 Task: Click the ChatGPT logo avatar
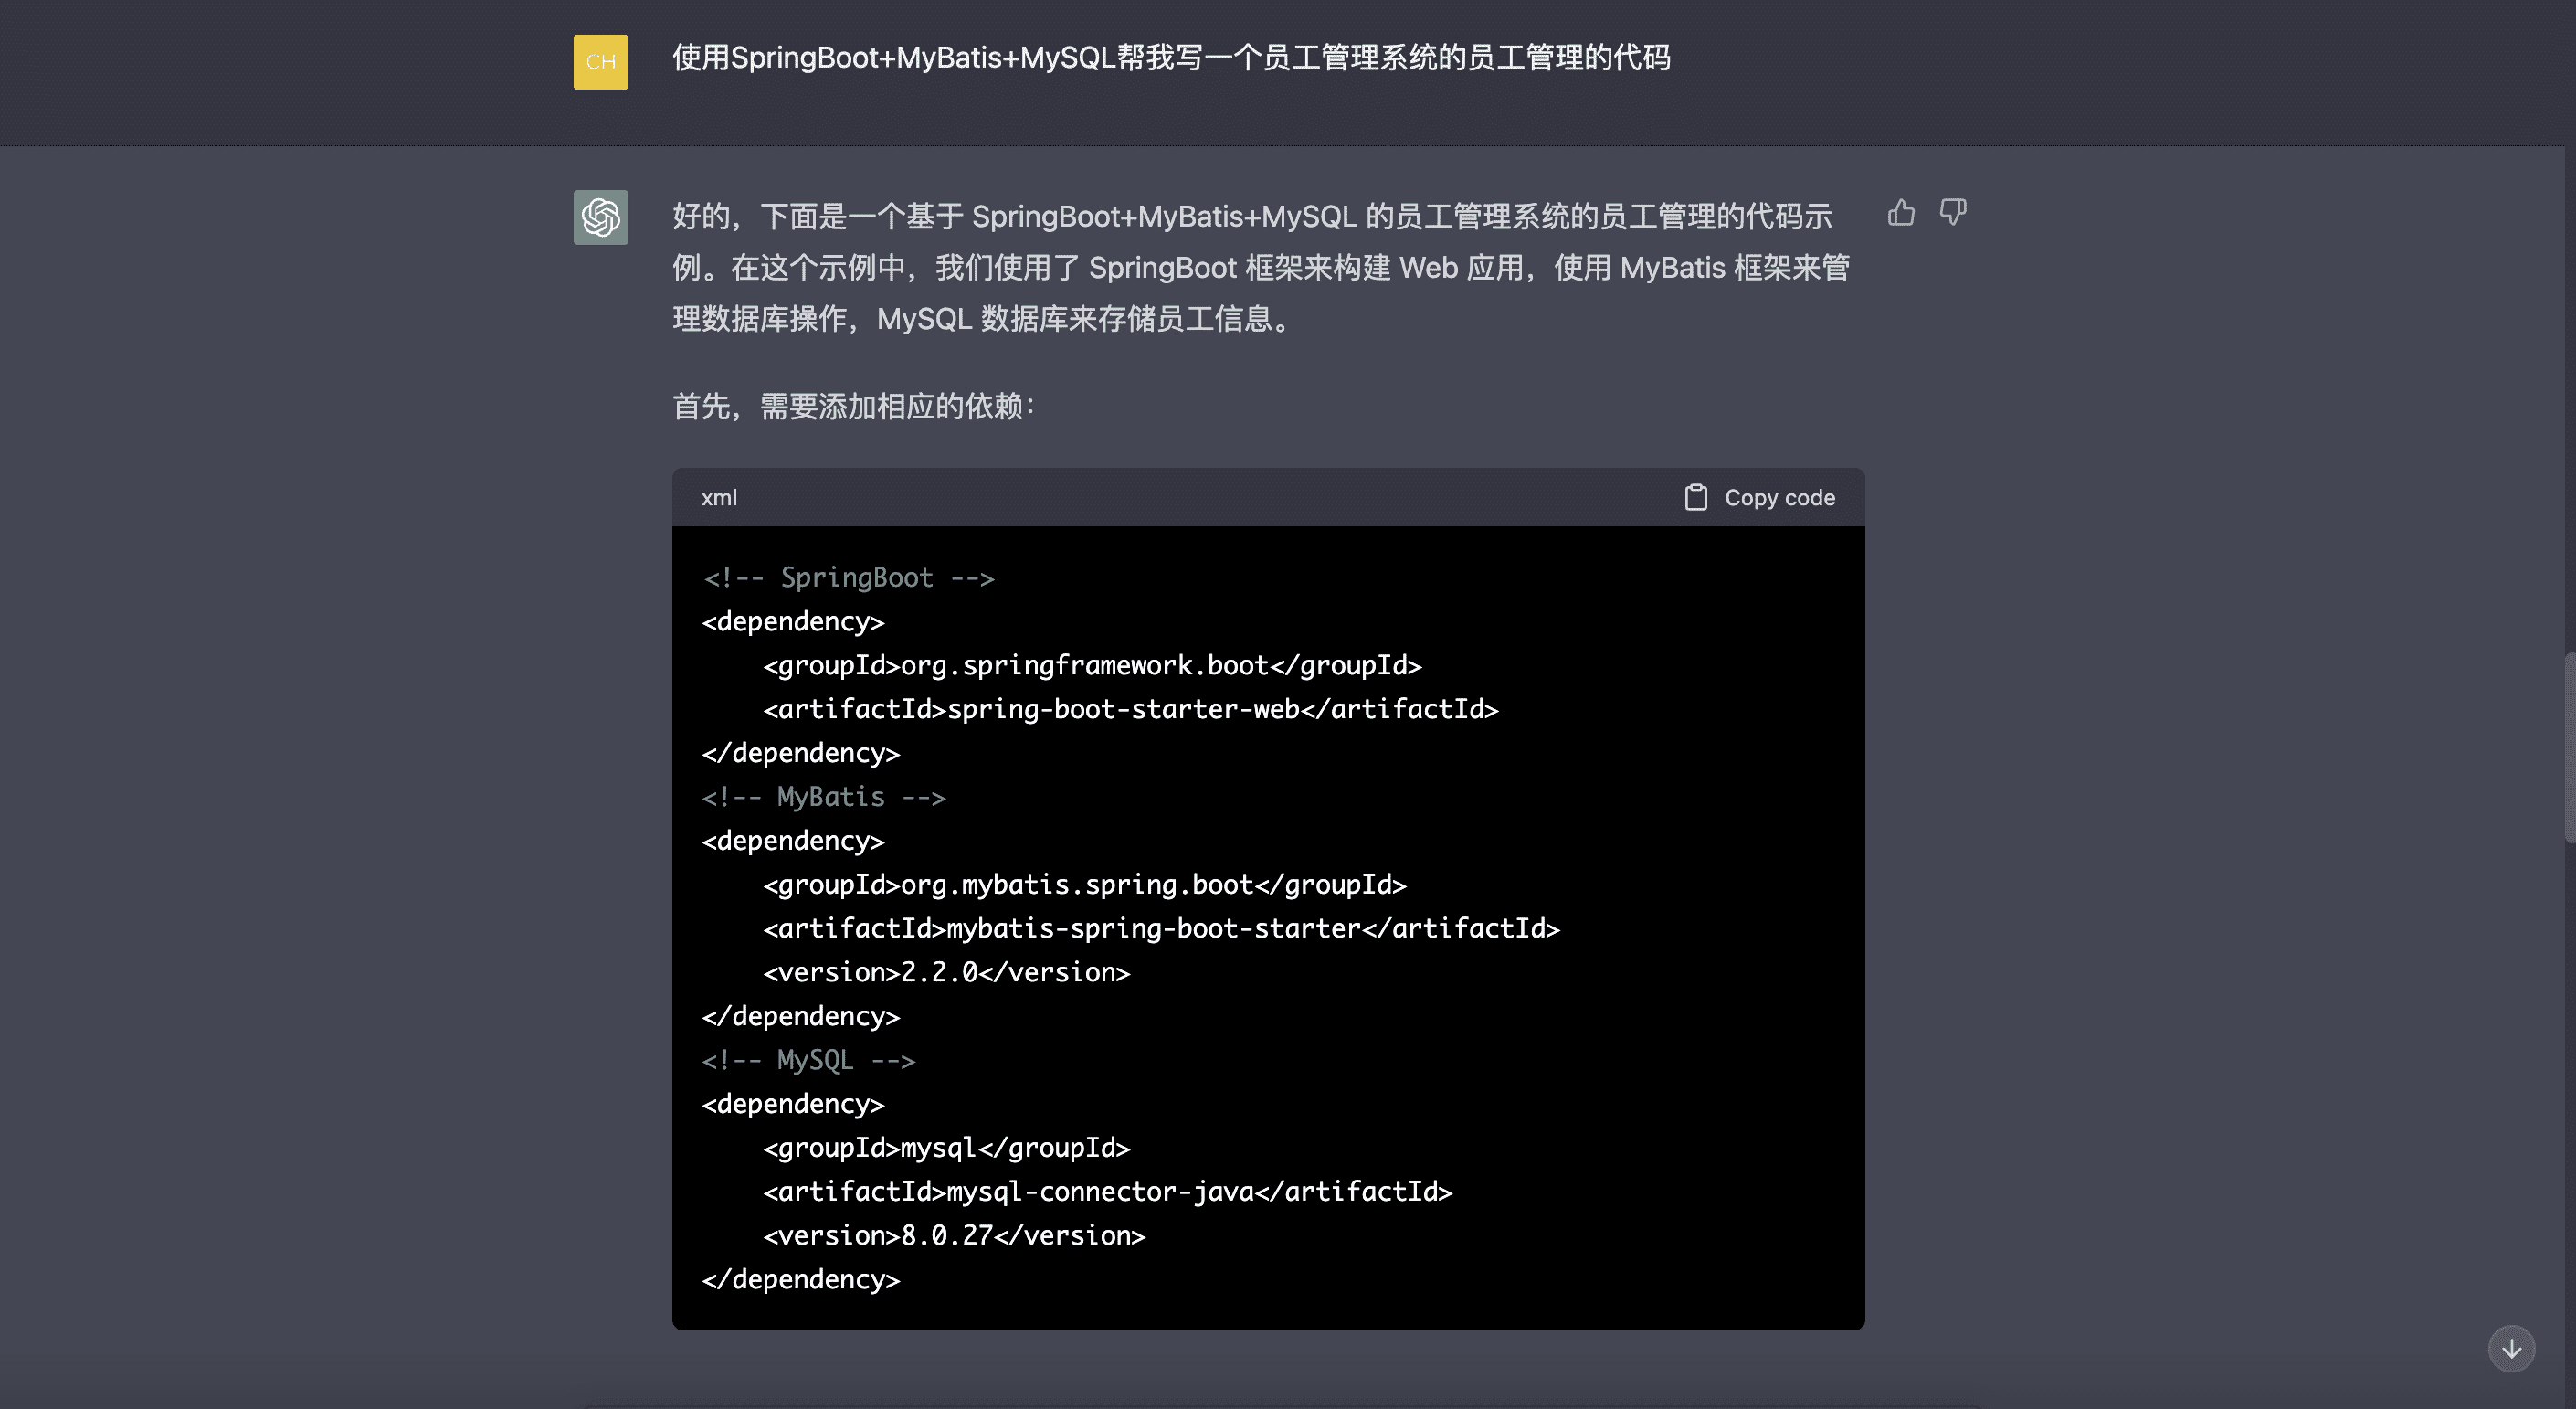600,217
